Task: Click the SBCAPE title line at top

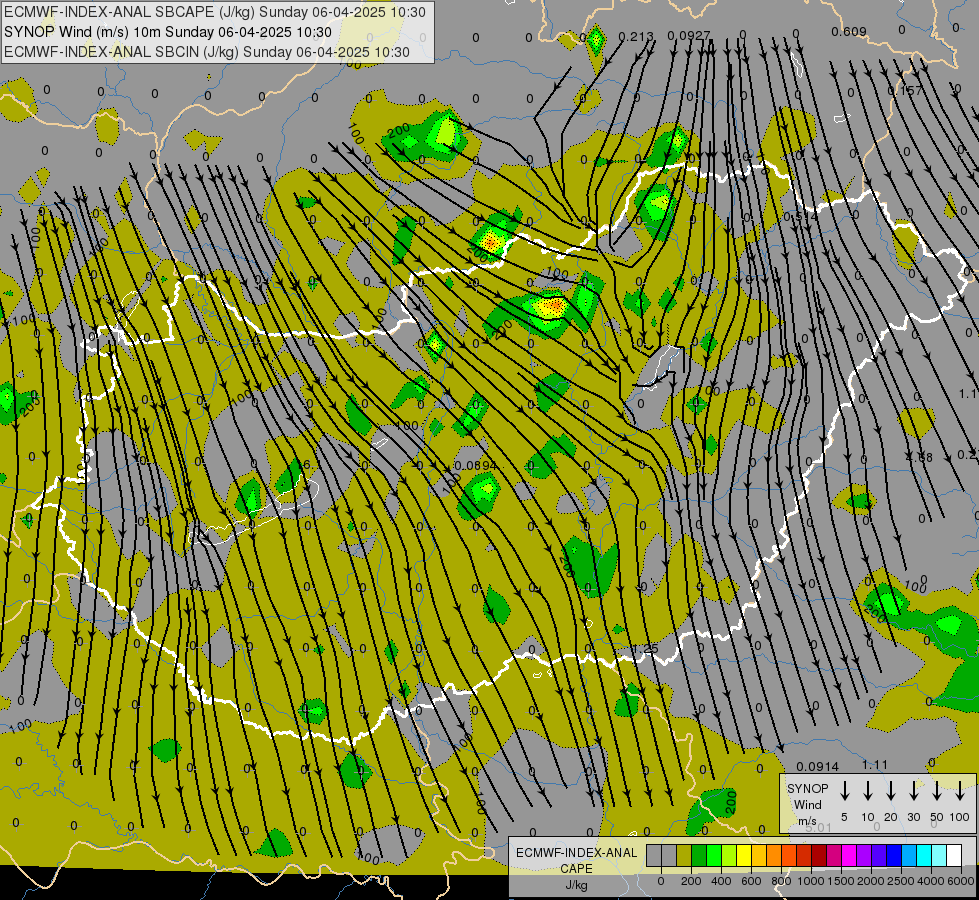Action: [215, 12]
